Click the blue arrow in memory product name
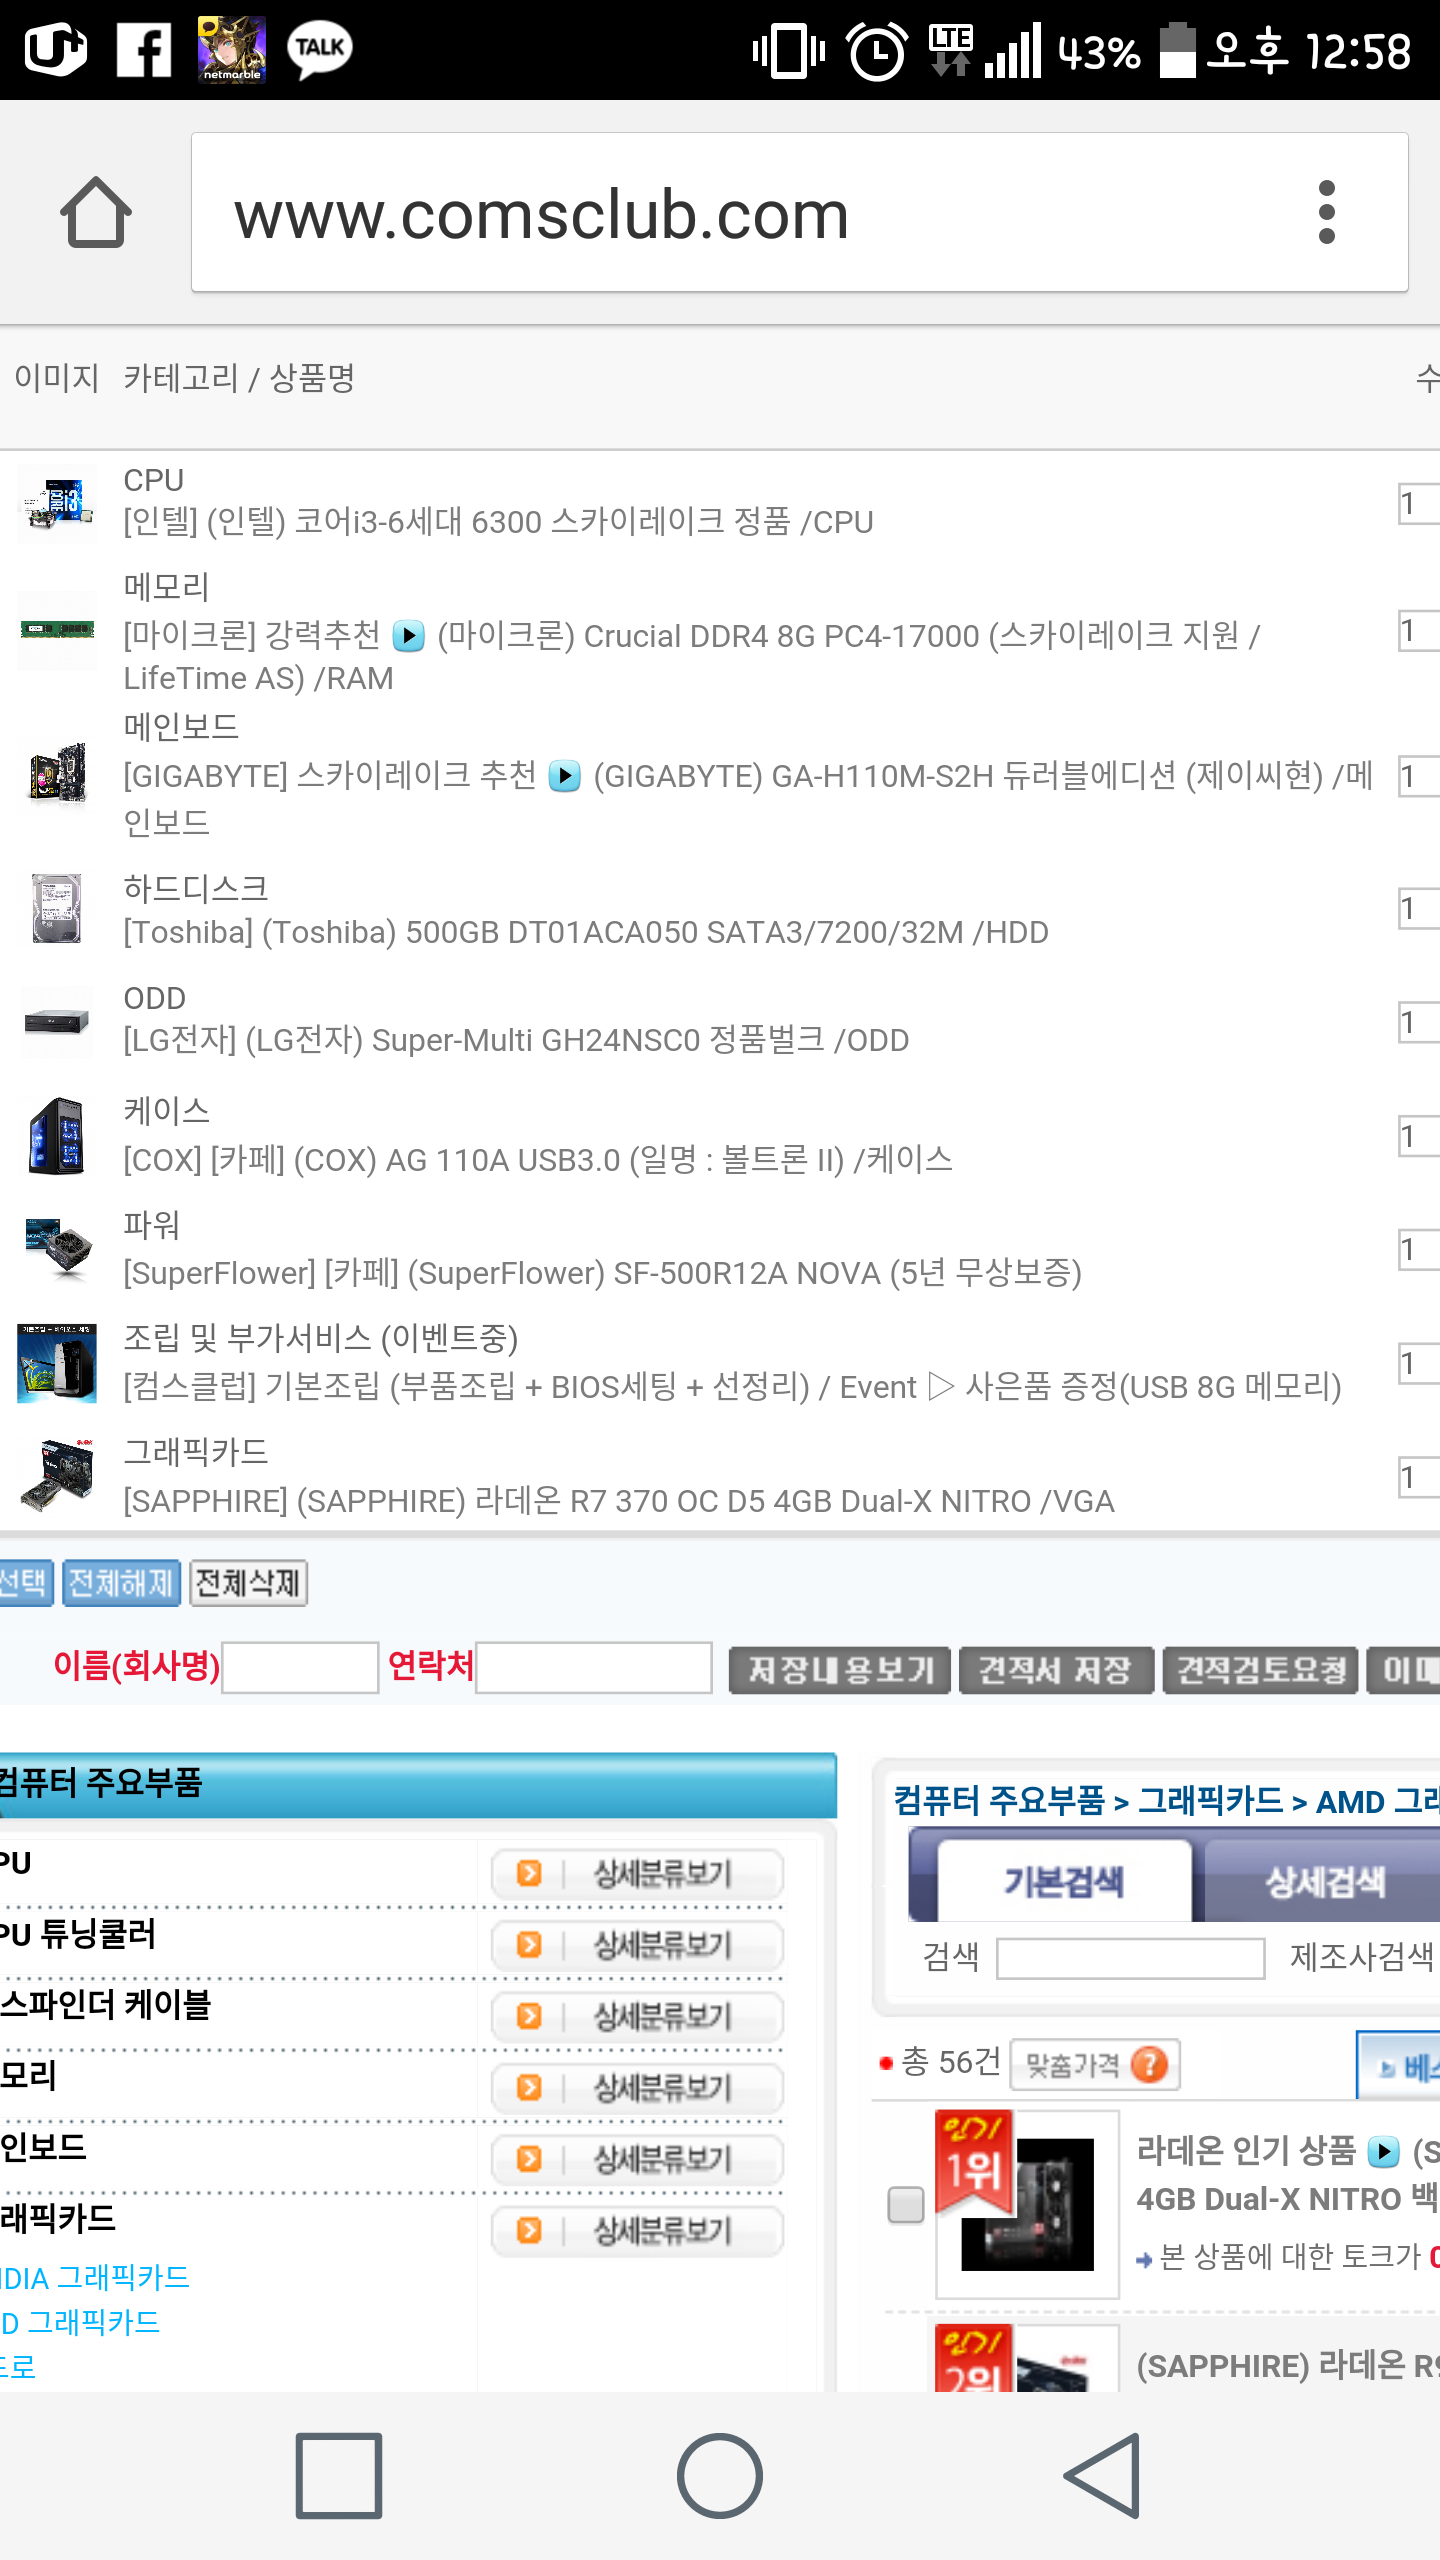1440x2560 pixels. click(408, 636)
